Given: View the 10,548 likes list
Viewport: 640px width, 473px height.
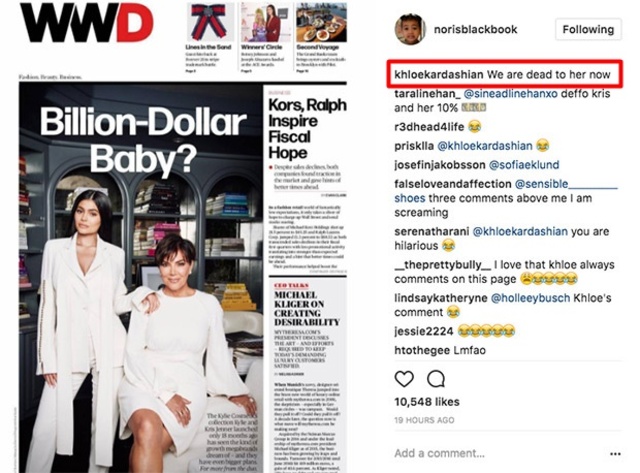Looking at the screenshot, I should pyautogui.click(x=427, y=402).
